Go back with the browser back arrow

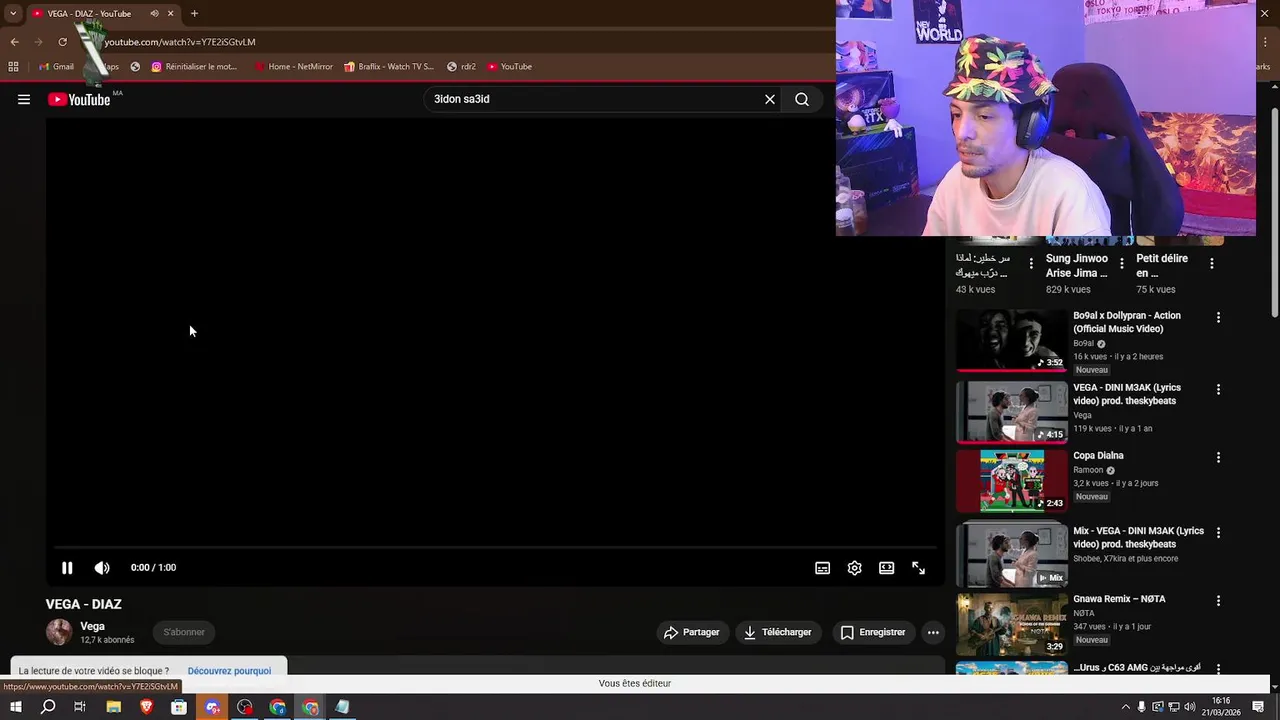pyautogui.click(x=14, y=42)
